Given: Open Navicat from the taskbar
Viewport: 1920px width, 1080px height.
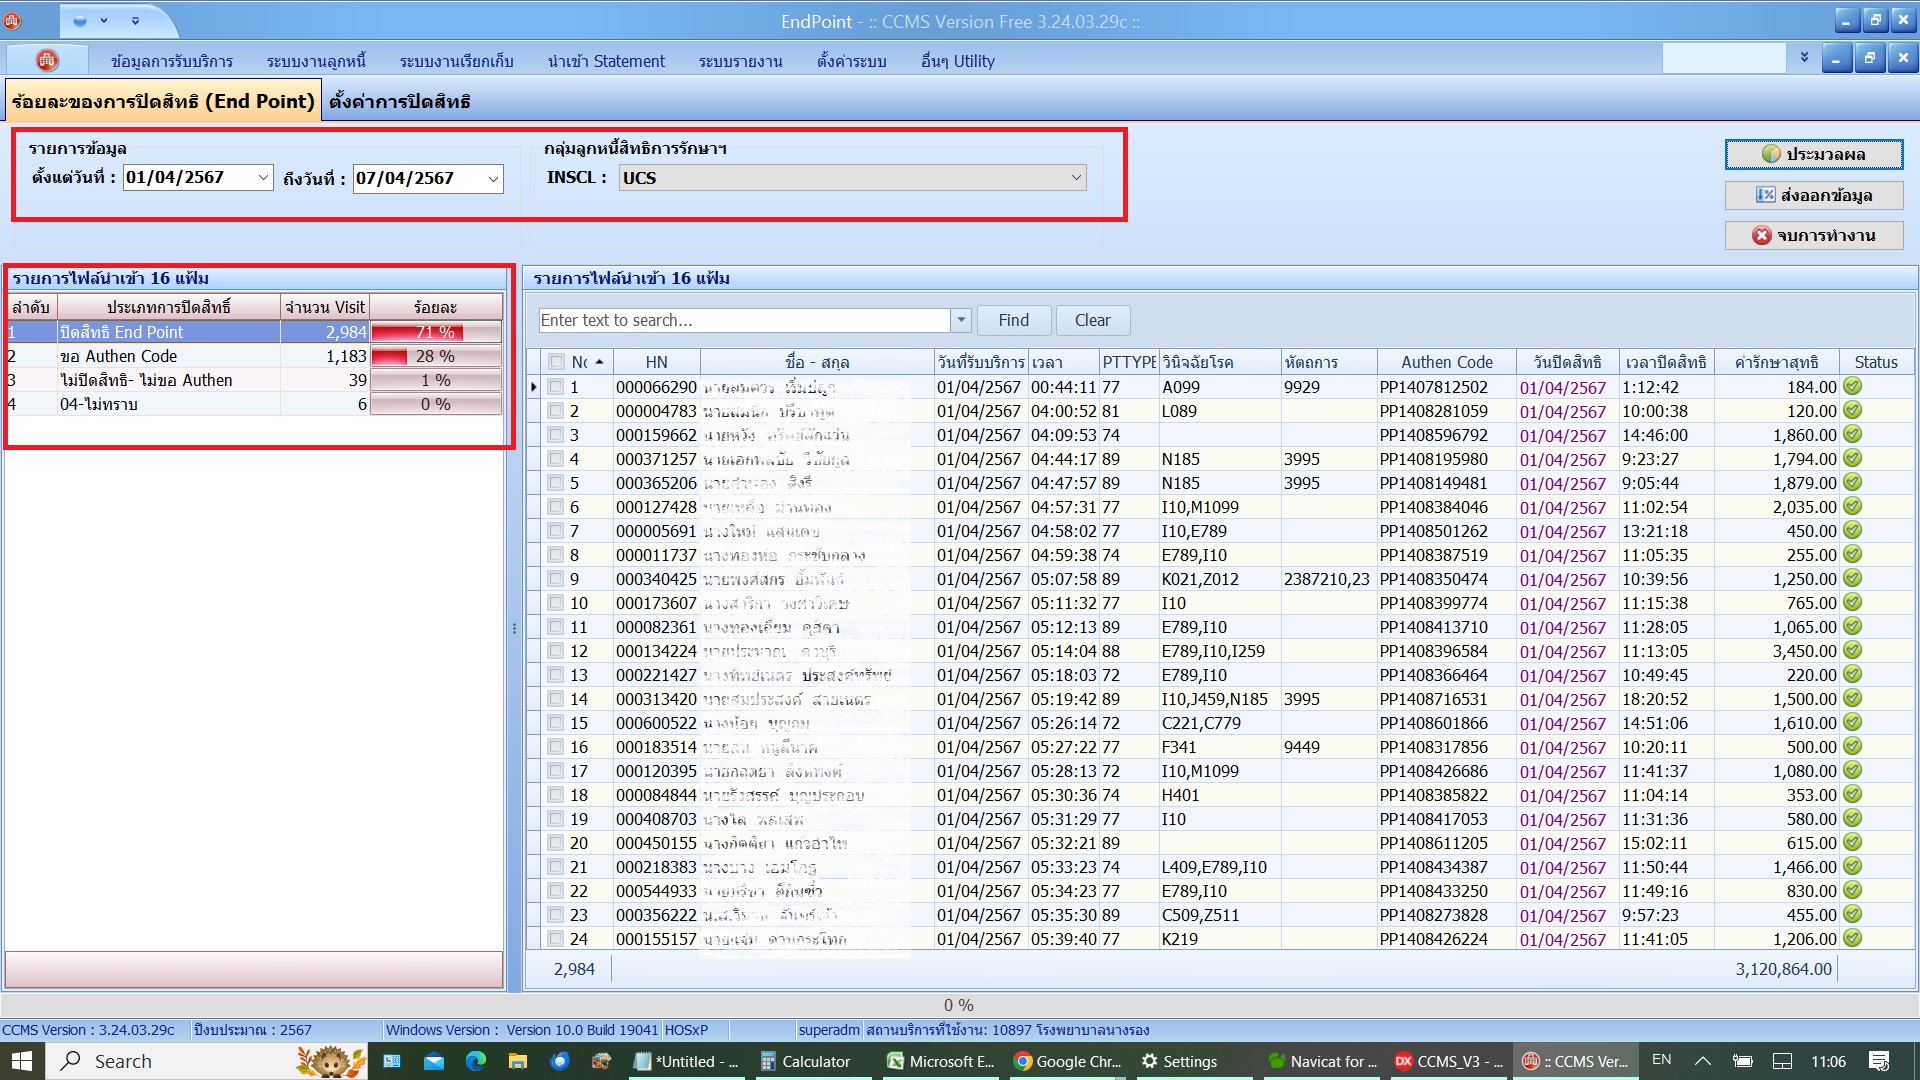Looking at the screenshot, I should pos(1321,1061).
